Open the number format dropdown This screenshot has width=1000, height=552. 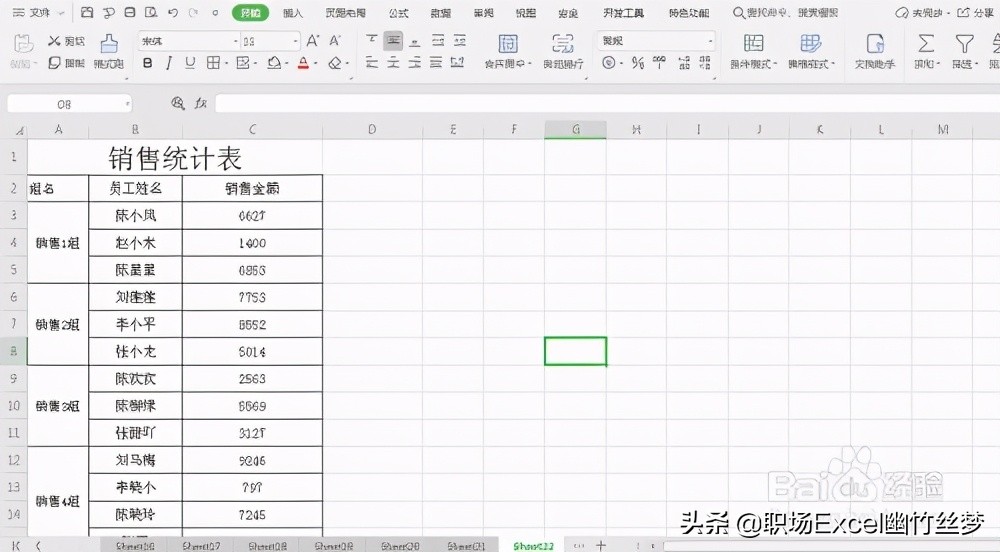[710, 41]
